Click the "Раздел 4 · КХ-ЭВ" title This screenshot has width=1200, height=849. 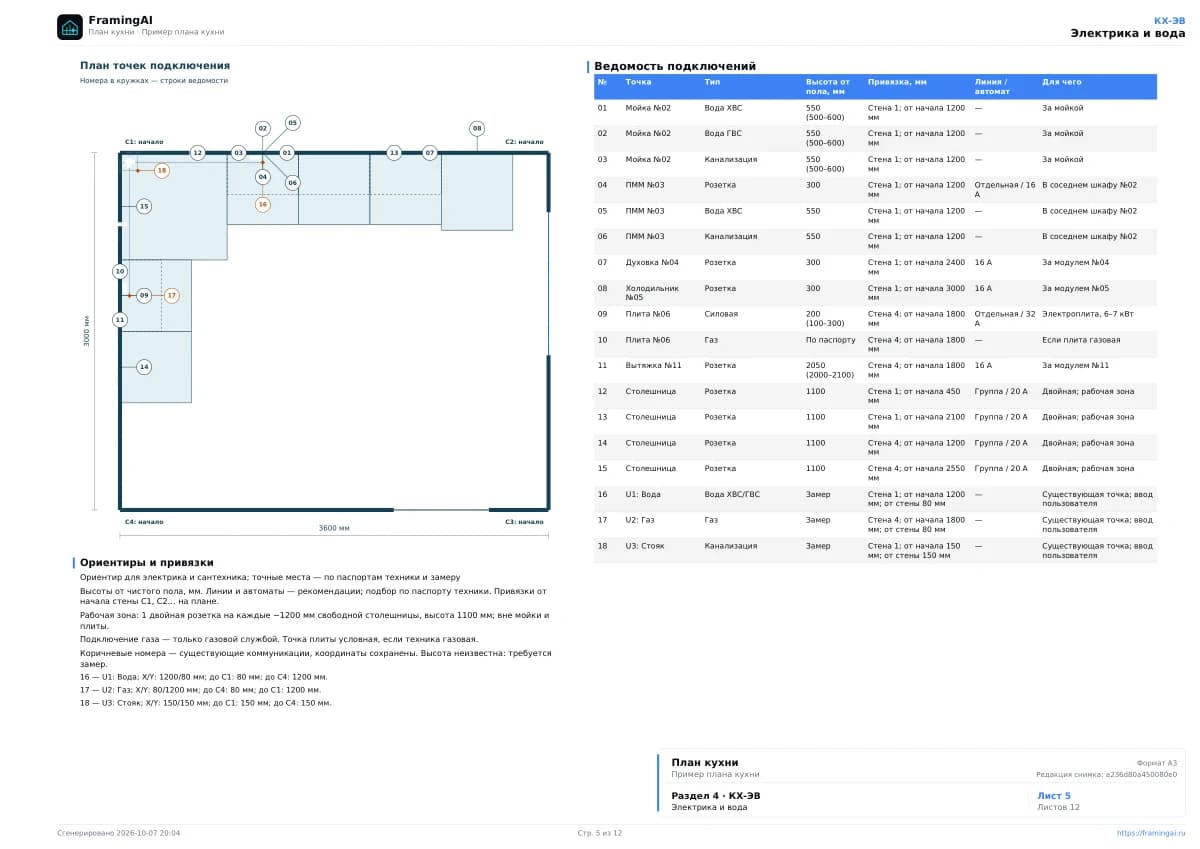pos(716,796)
